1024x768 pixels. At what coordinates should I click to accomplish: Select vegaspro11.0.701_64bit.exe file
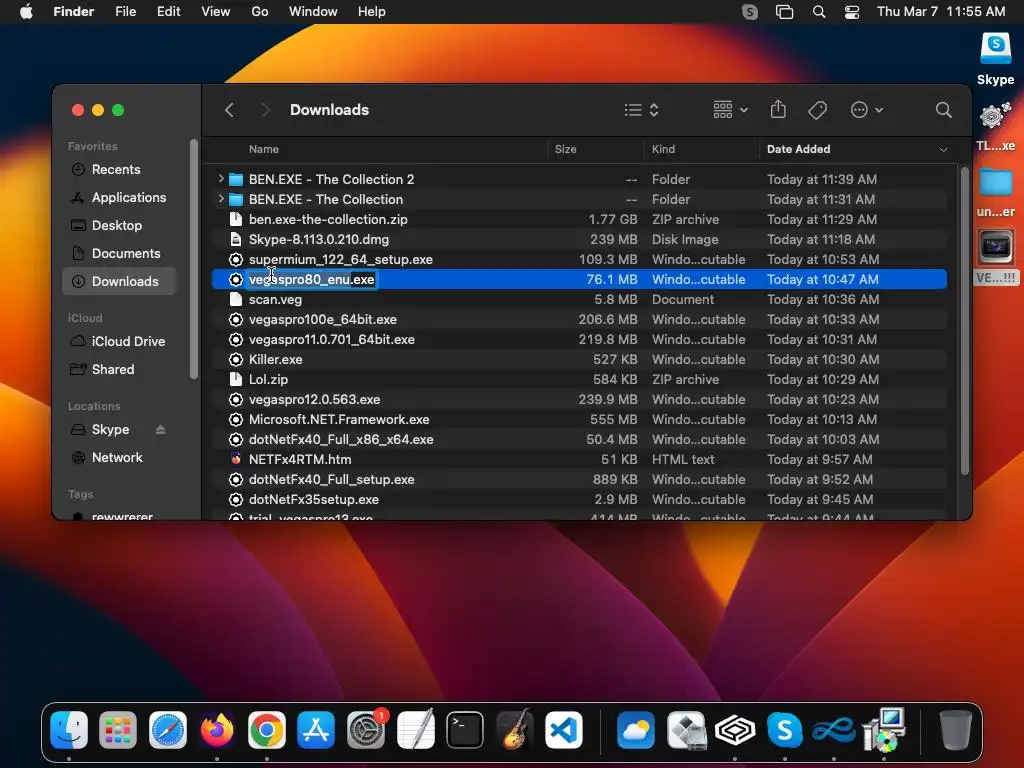pyautogui.click(x=579, y=340)
